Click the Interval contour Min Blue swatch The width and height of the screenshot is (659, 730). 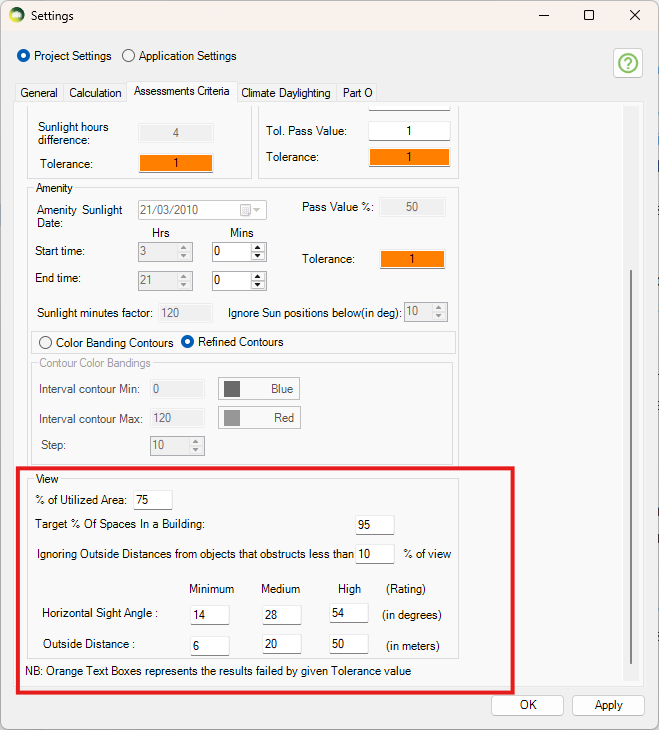point(259,389)
